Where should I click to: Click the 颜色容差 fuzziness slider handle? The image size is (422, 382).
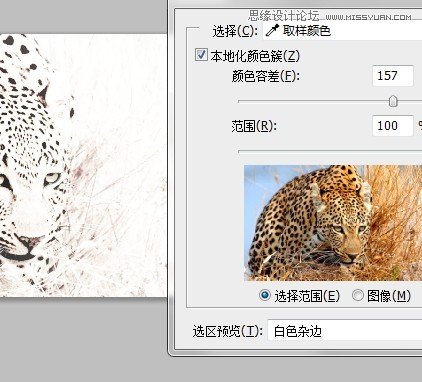[x=393, y=101]
